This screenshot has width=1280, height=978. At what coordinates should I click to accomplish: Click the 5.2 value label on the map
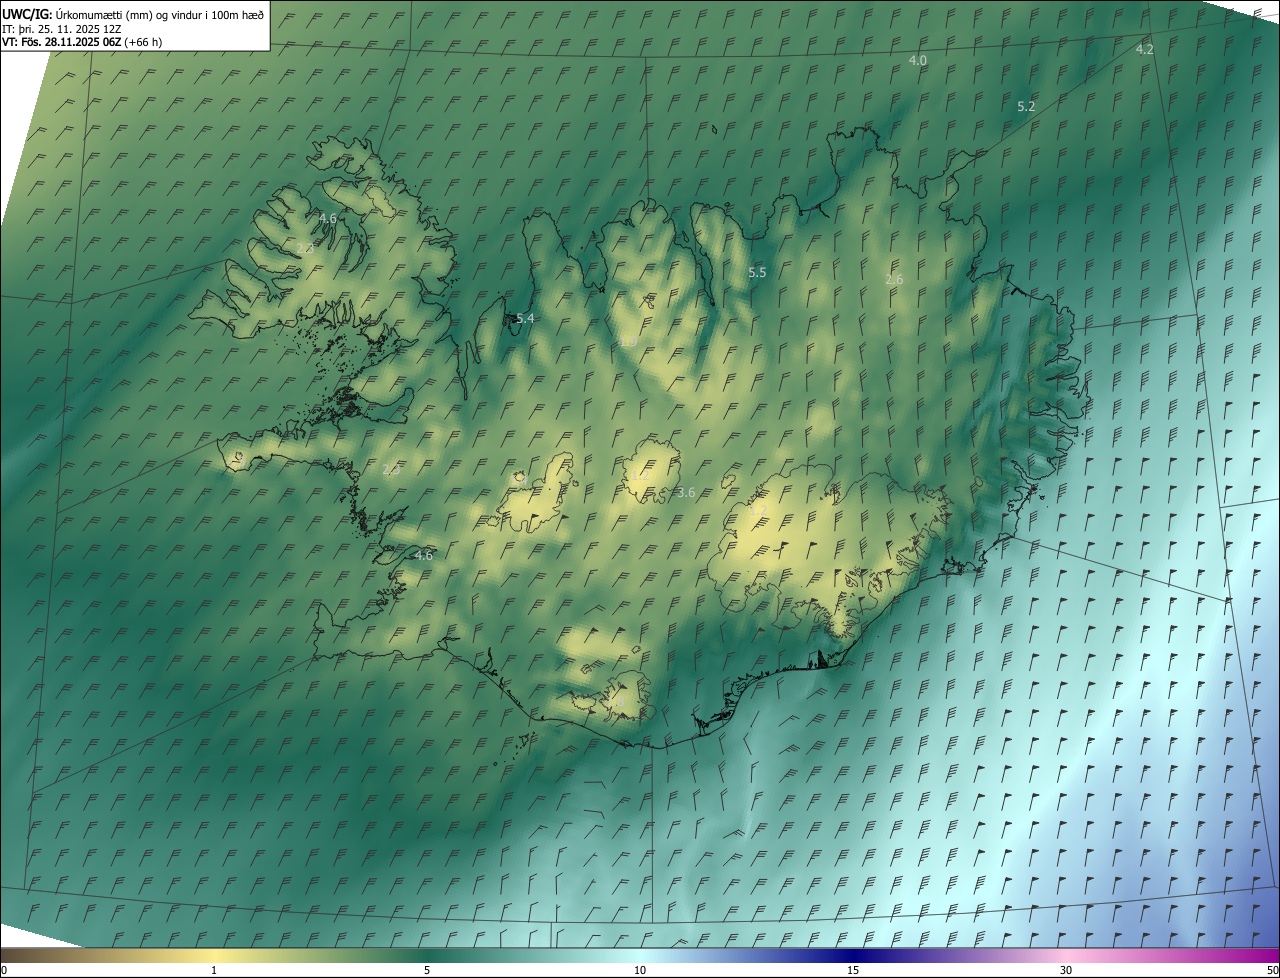[x=1026, y=106]
